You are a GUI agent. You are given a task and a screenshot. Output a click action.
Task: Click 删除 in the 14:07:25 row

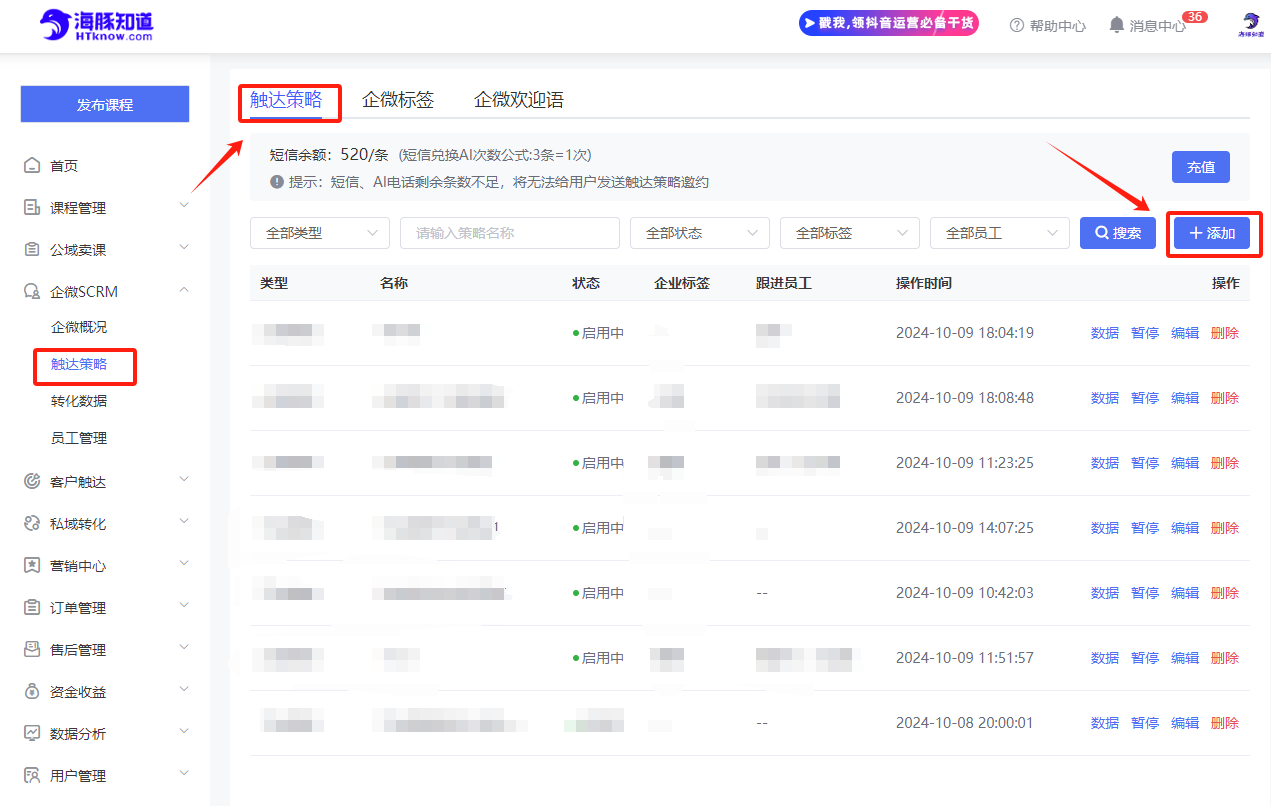(x=1225, y=528)
